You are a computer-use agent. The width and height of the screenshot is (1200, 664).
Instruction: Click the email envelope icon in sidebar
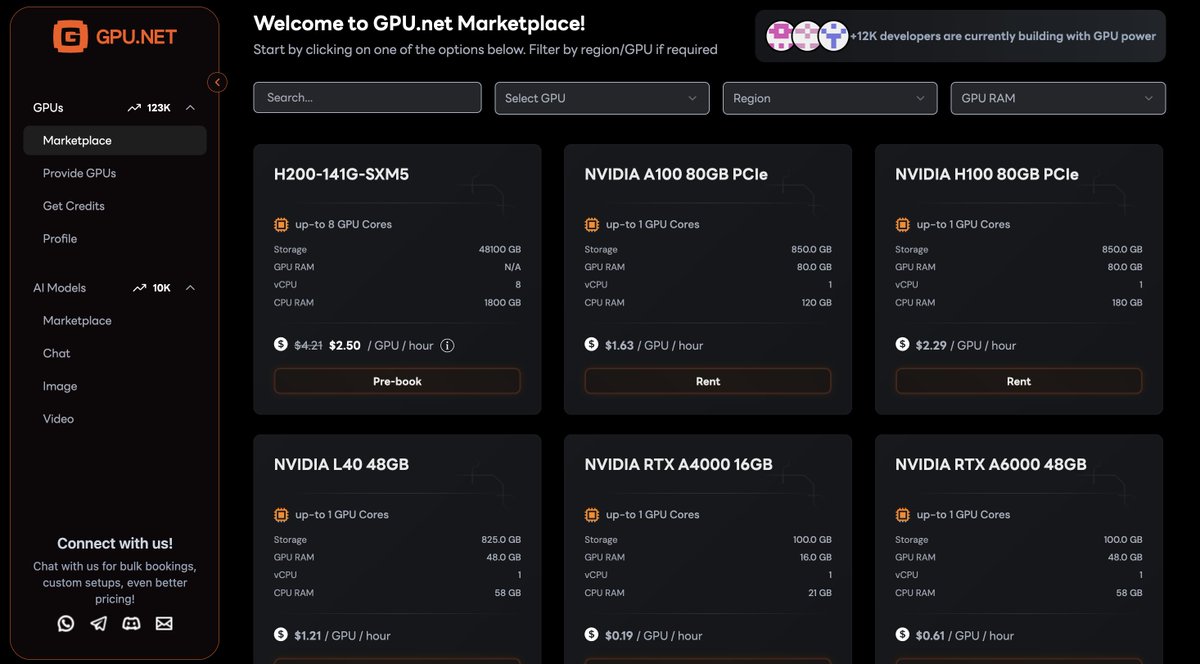pos(164,623)
